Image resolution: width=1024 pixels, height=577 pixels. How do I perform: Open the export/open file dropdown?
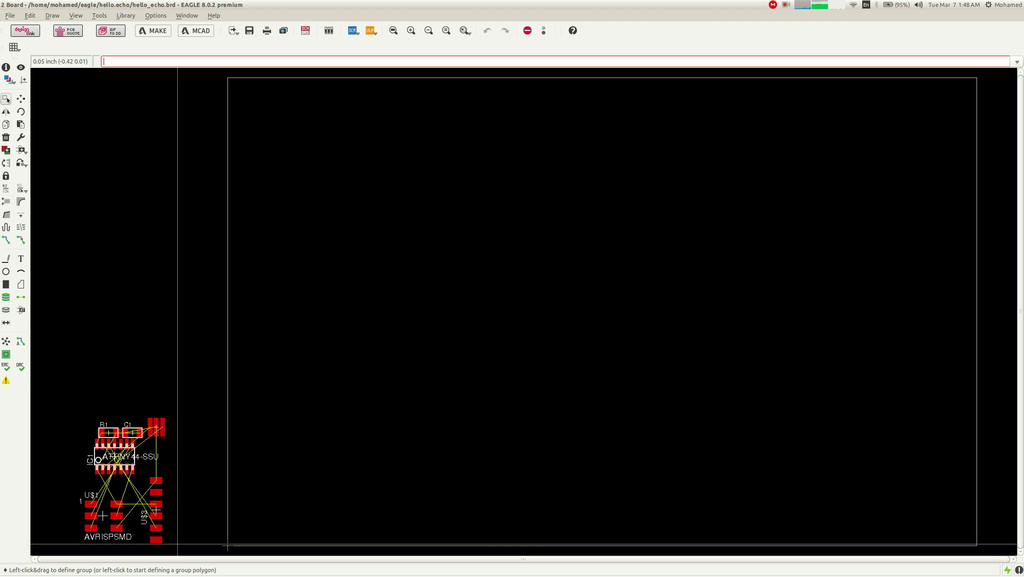click(233, 31)
